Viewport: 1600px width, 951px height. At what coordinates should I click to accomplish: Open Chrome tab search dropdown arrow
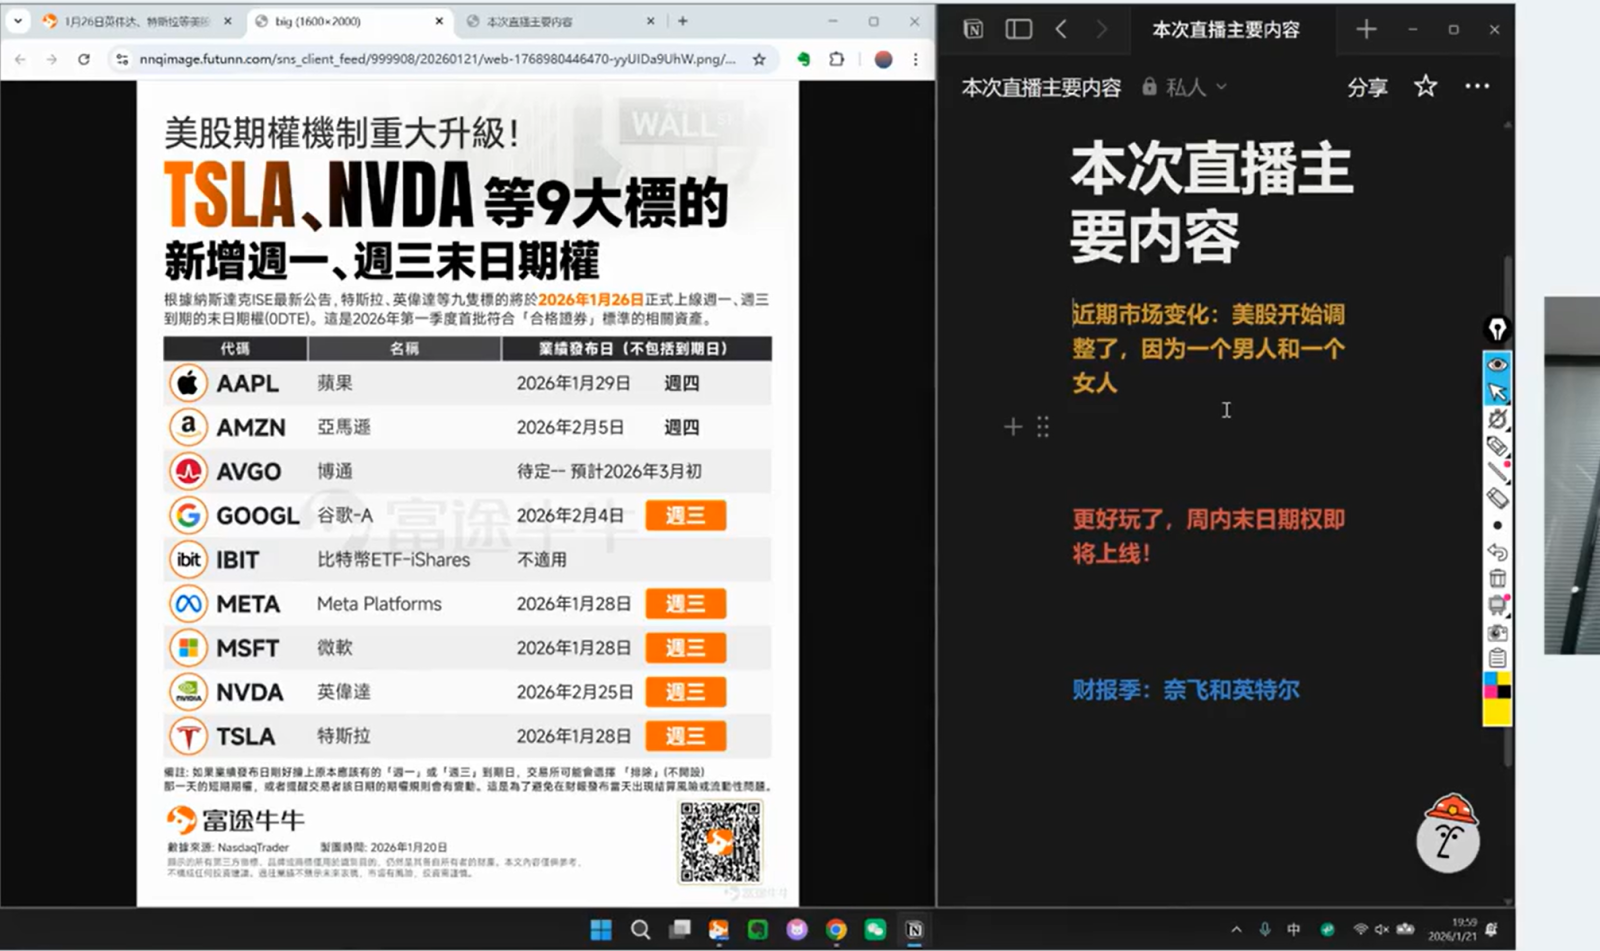pyautogui.click(x=18, y=20)
